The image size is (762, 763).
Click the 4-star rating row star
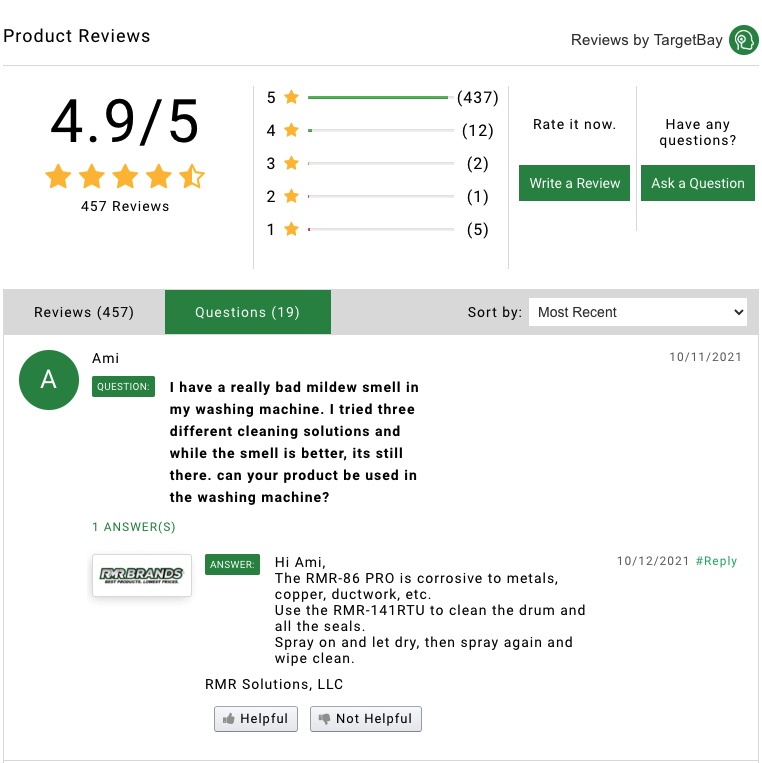pyautogui.click(x=291, y=130)
